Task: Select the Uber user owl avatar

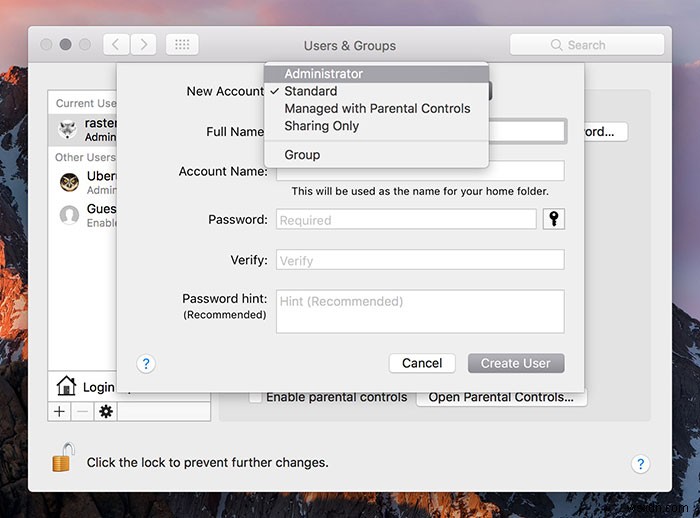Action: [69, 182]
